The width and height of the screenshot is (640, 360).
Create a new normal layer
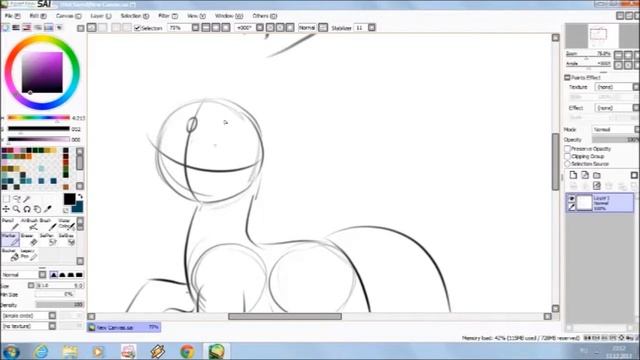(573, 175)
